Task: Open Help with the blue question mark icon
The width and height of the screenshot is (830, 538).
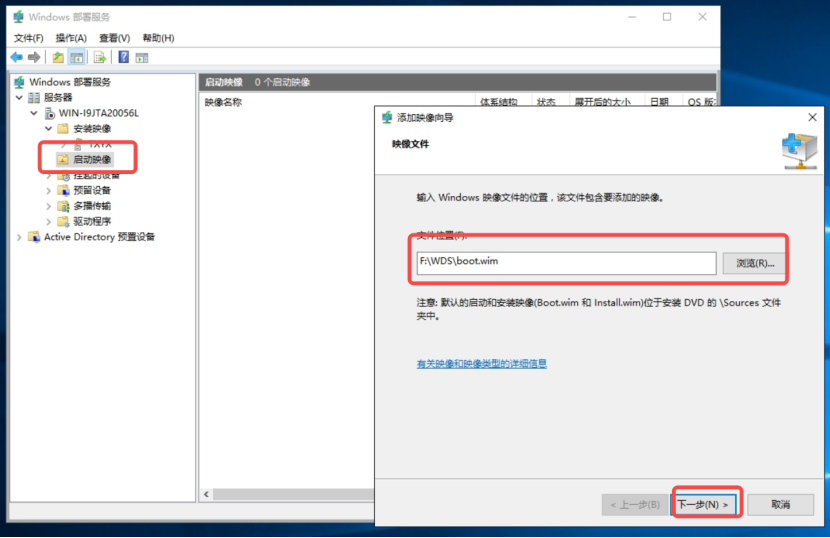Action: click(x=123, y=57)
